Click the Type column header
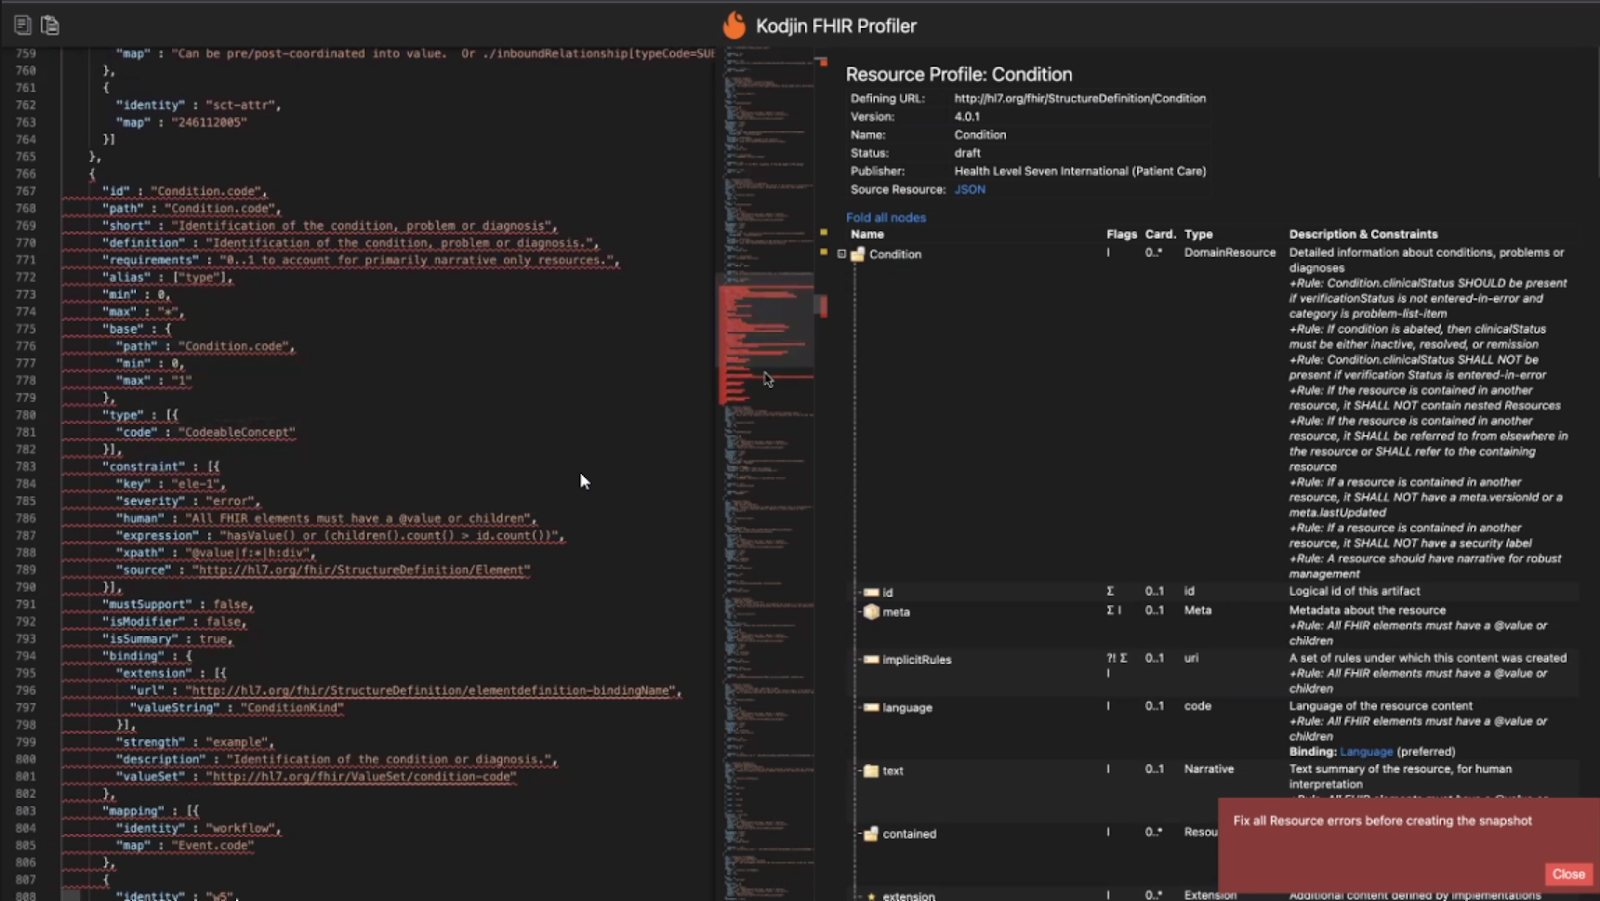The height and width of the screenshot is (901, 1600). (x=1198, y=234)
